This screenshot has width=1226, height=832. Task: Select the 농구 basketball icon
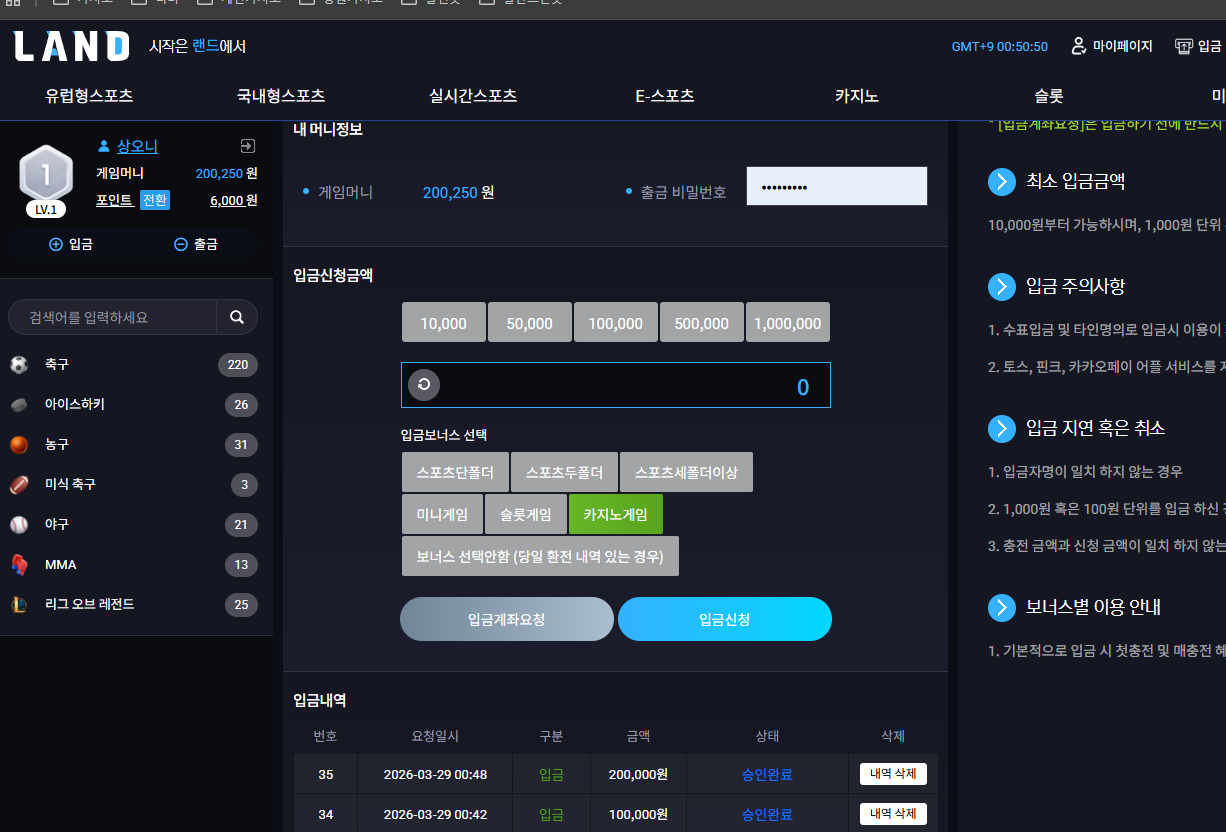pyautogui.click(x=19, y=445)
